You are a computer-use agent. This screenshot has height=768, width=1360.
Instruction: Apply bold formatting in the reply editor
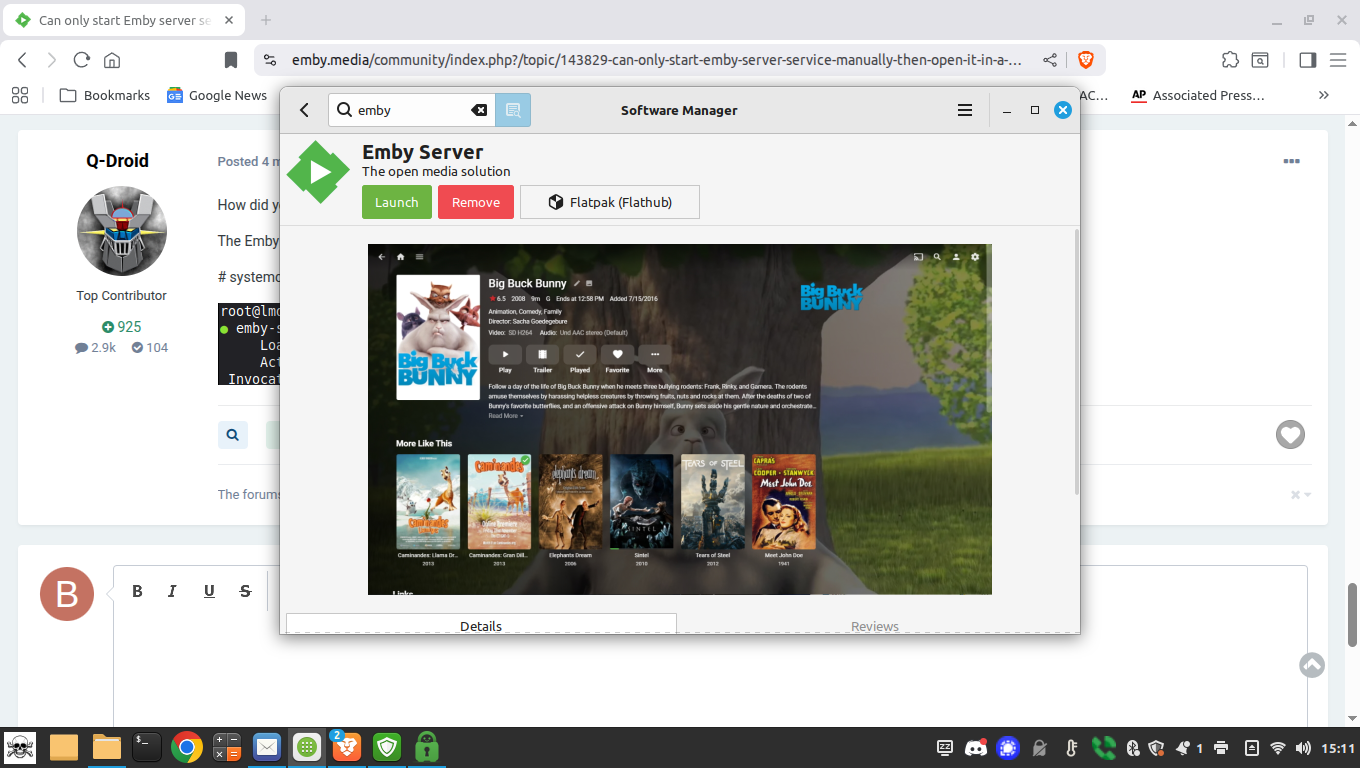[138, 591]
